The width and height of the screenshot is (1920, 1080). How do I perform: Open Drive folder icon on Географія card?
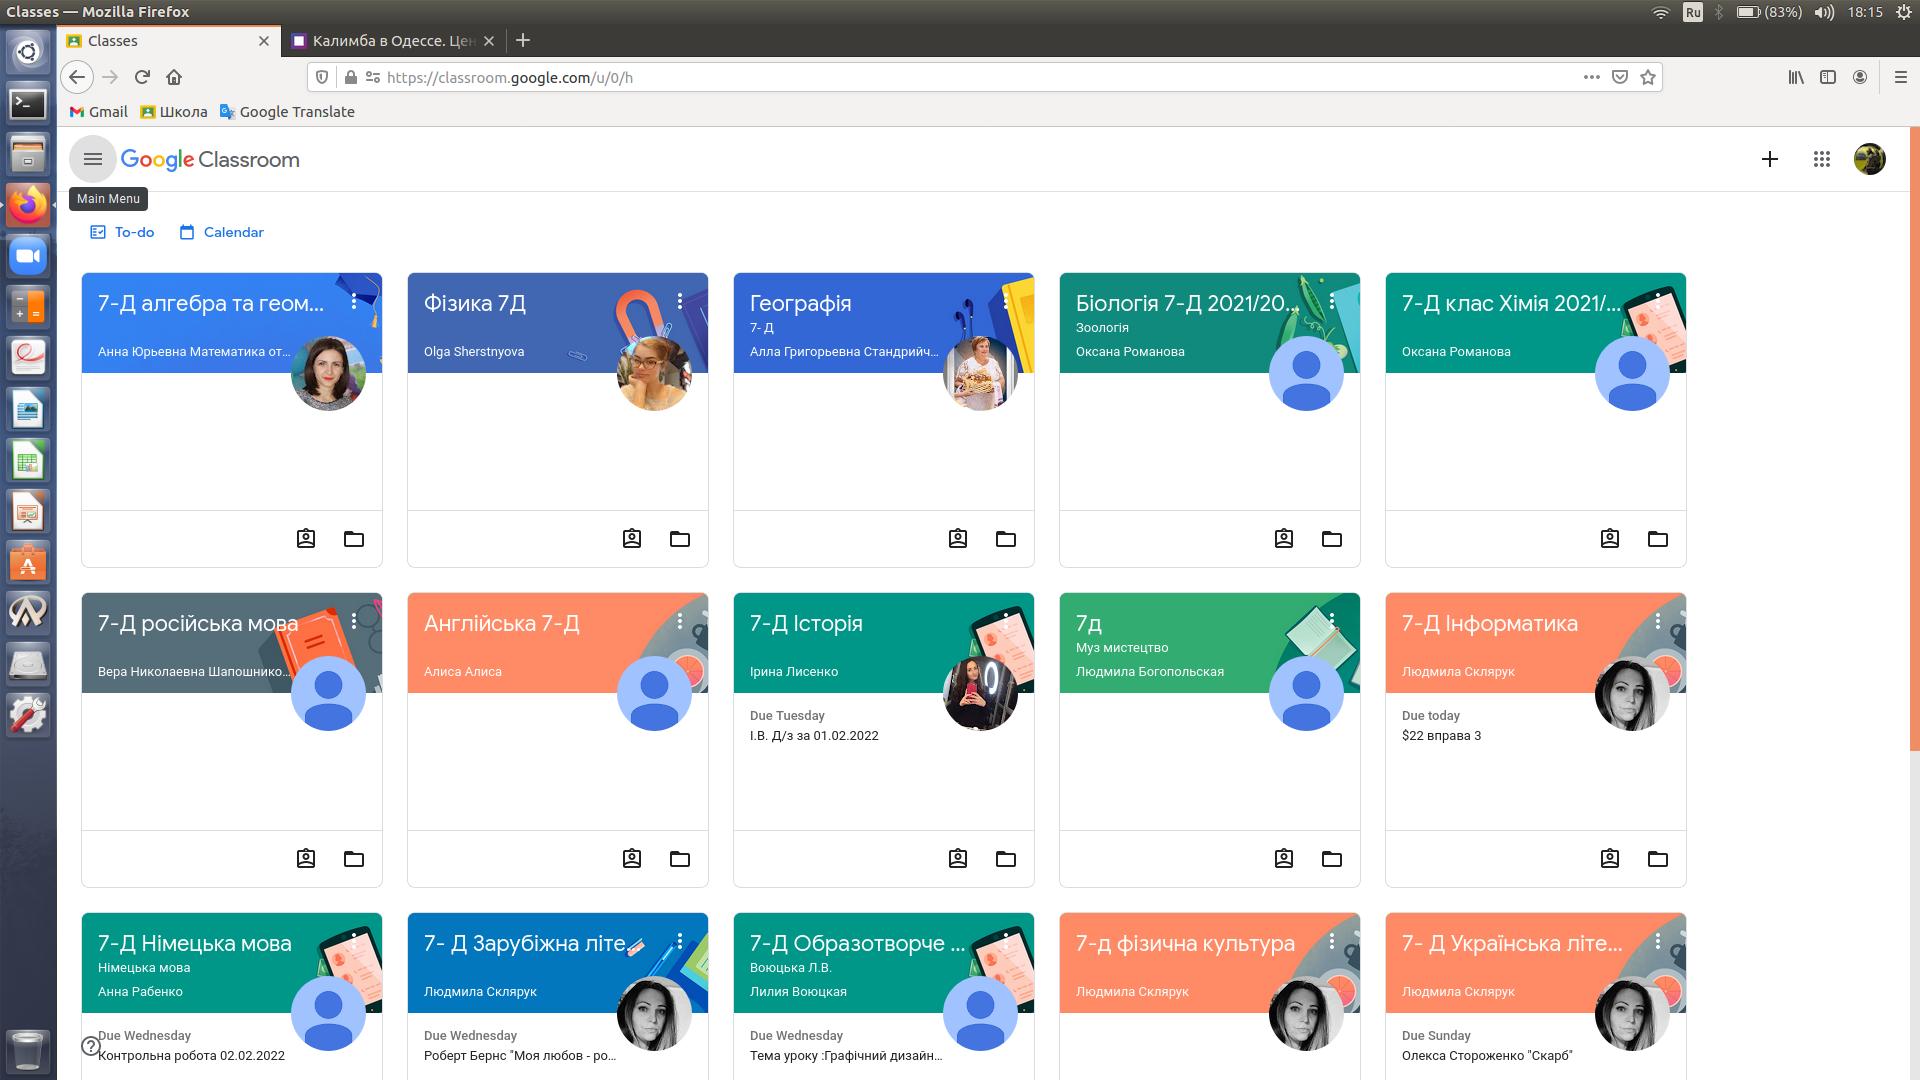pyautogui.click(x=1005, y=539)
